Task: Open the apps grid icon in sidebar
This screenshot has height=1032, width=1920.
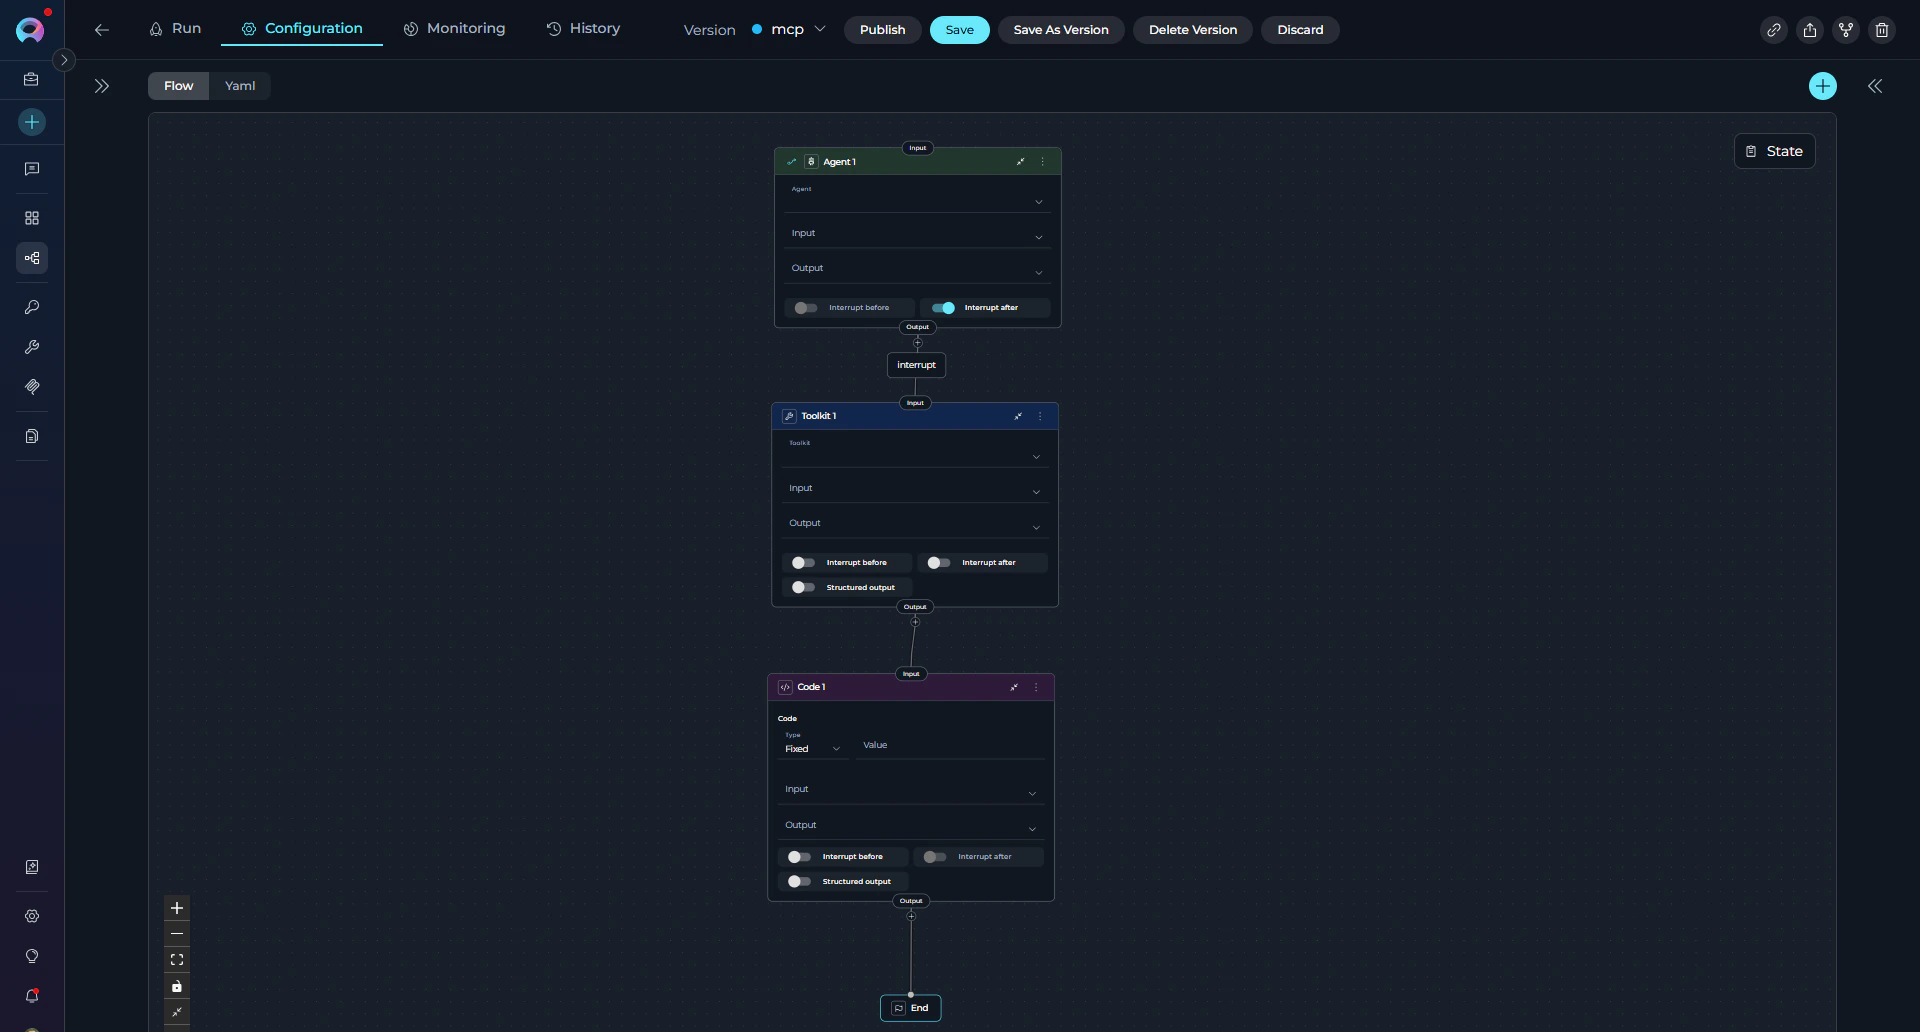Action: point(32,218)
